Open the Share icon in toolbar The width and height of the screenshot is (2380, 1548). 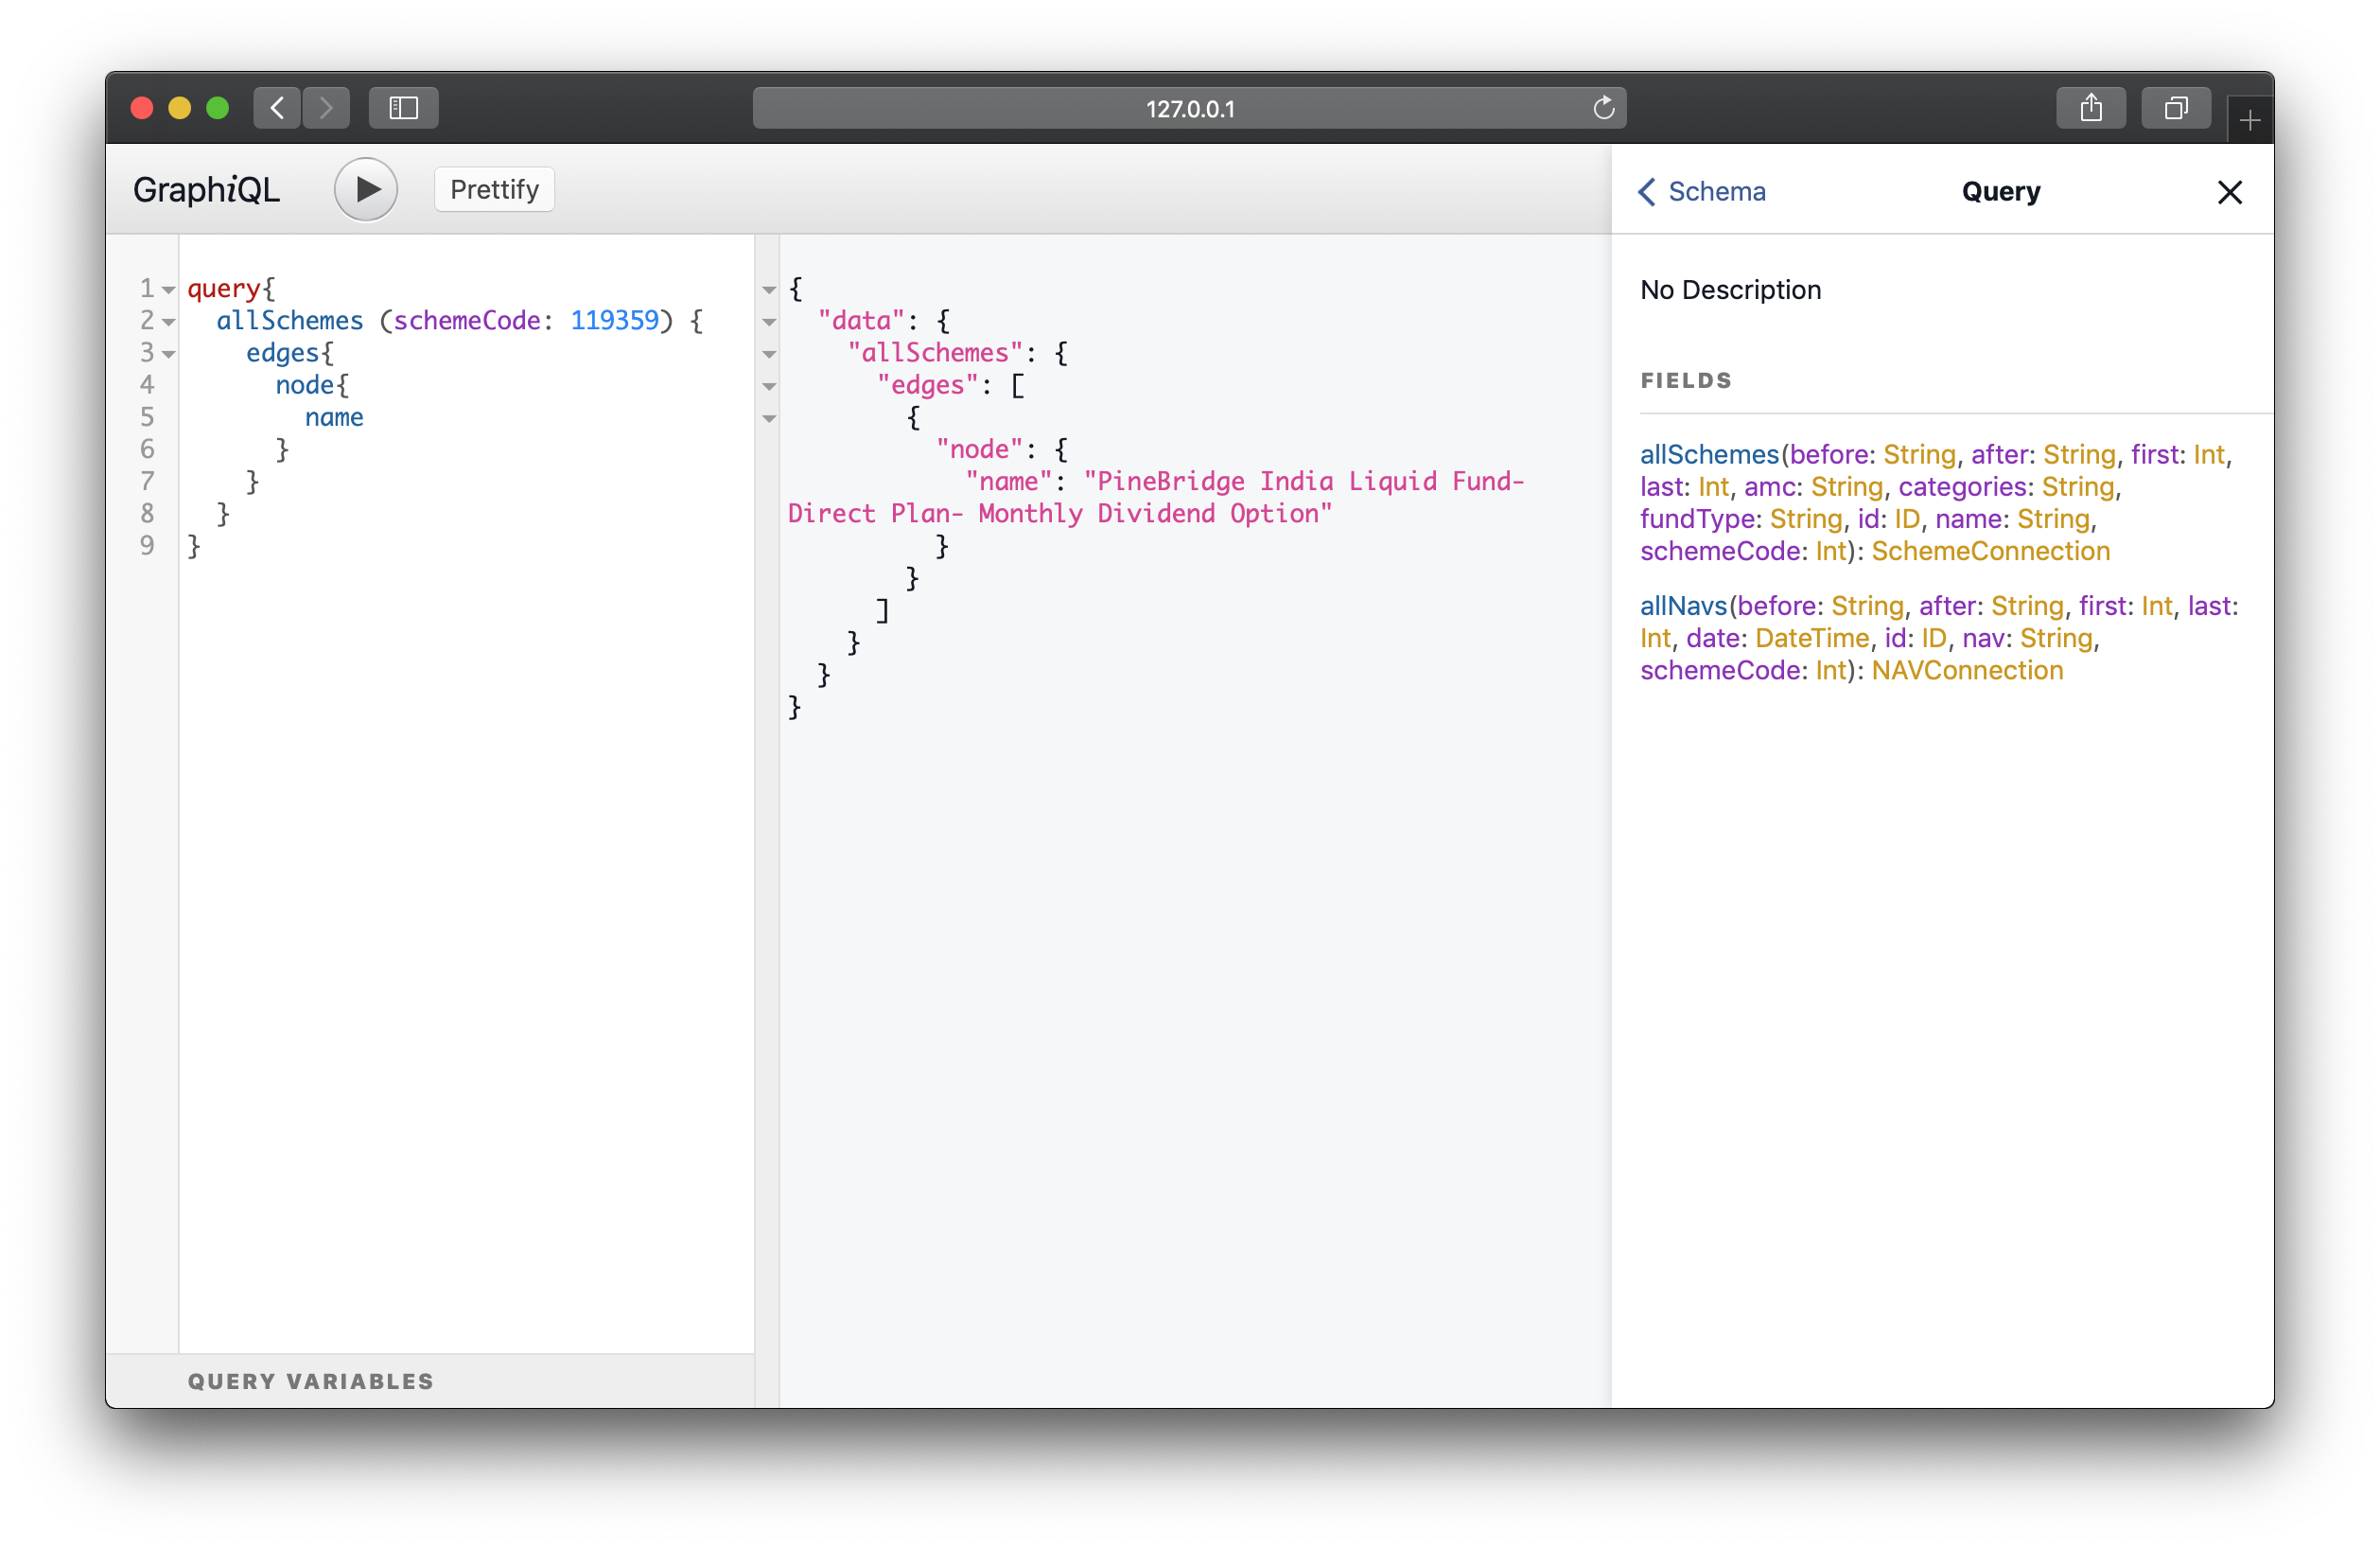(x=2090, y=108)
